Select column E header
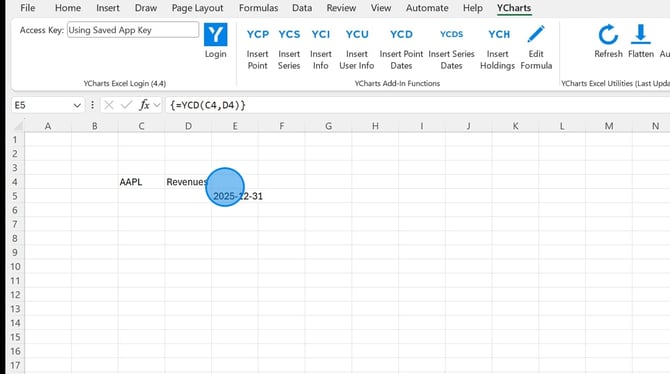 click(235, 126)
